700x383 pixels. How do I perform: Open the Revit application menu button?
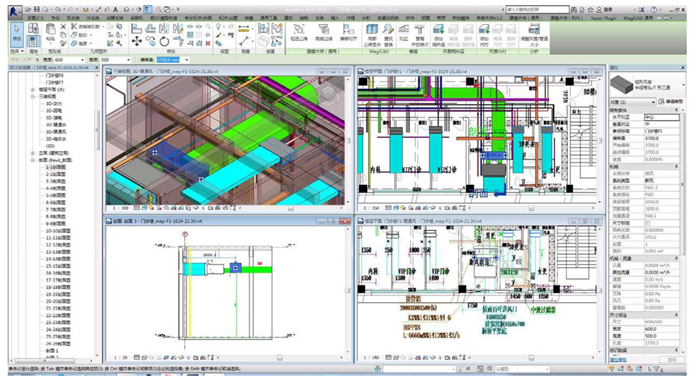pos(15,11)
